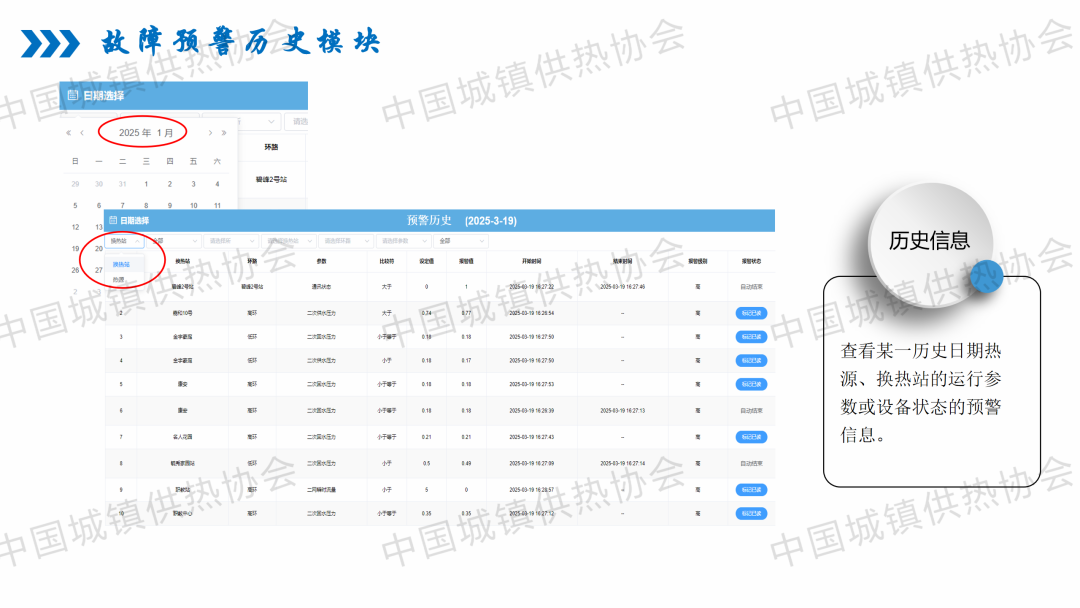Viewport: 1080px width, 608px height.
Task: Expand the last 全部 dropdown in filter row
Action: (460, 241)
